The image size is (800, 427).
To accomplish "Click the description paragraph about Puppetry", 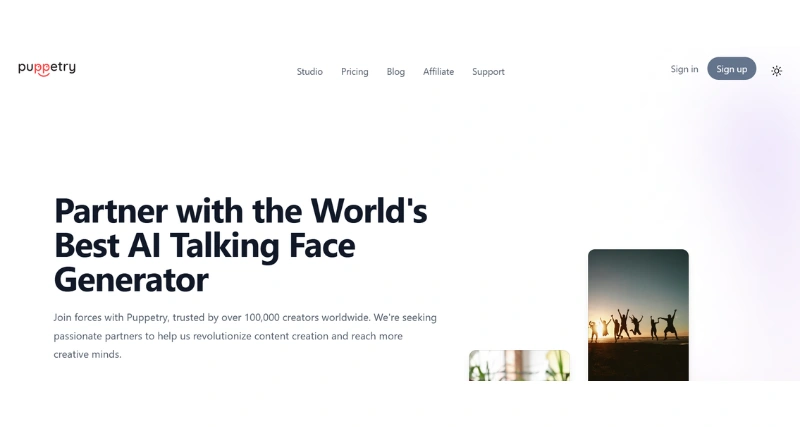I will tap(245, 336).
